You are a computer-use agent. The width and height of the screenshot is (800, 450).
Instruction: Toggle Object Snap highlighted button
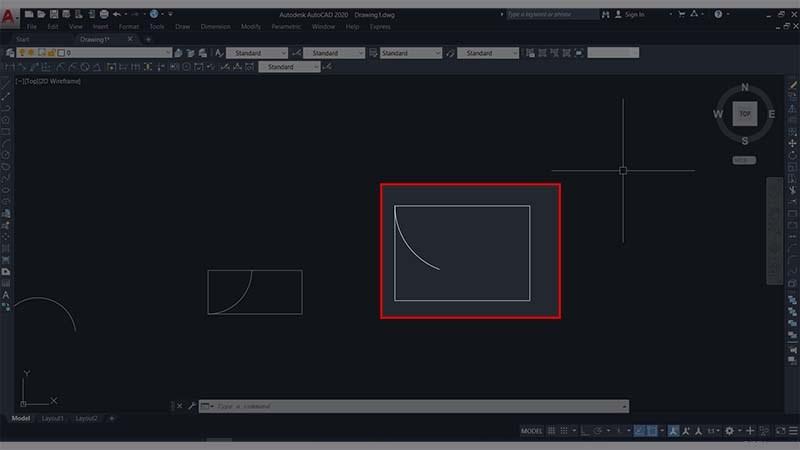(x=652, y=431)
